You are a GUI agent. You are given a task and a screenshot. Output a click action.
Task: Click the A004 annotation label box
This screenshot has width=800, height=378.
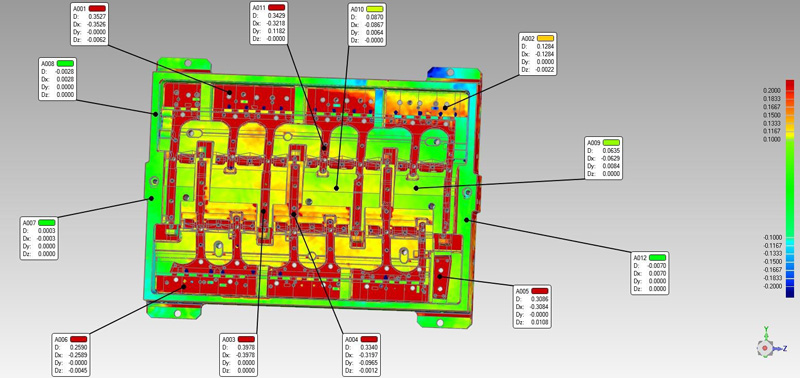[x=362, y=355]
